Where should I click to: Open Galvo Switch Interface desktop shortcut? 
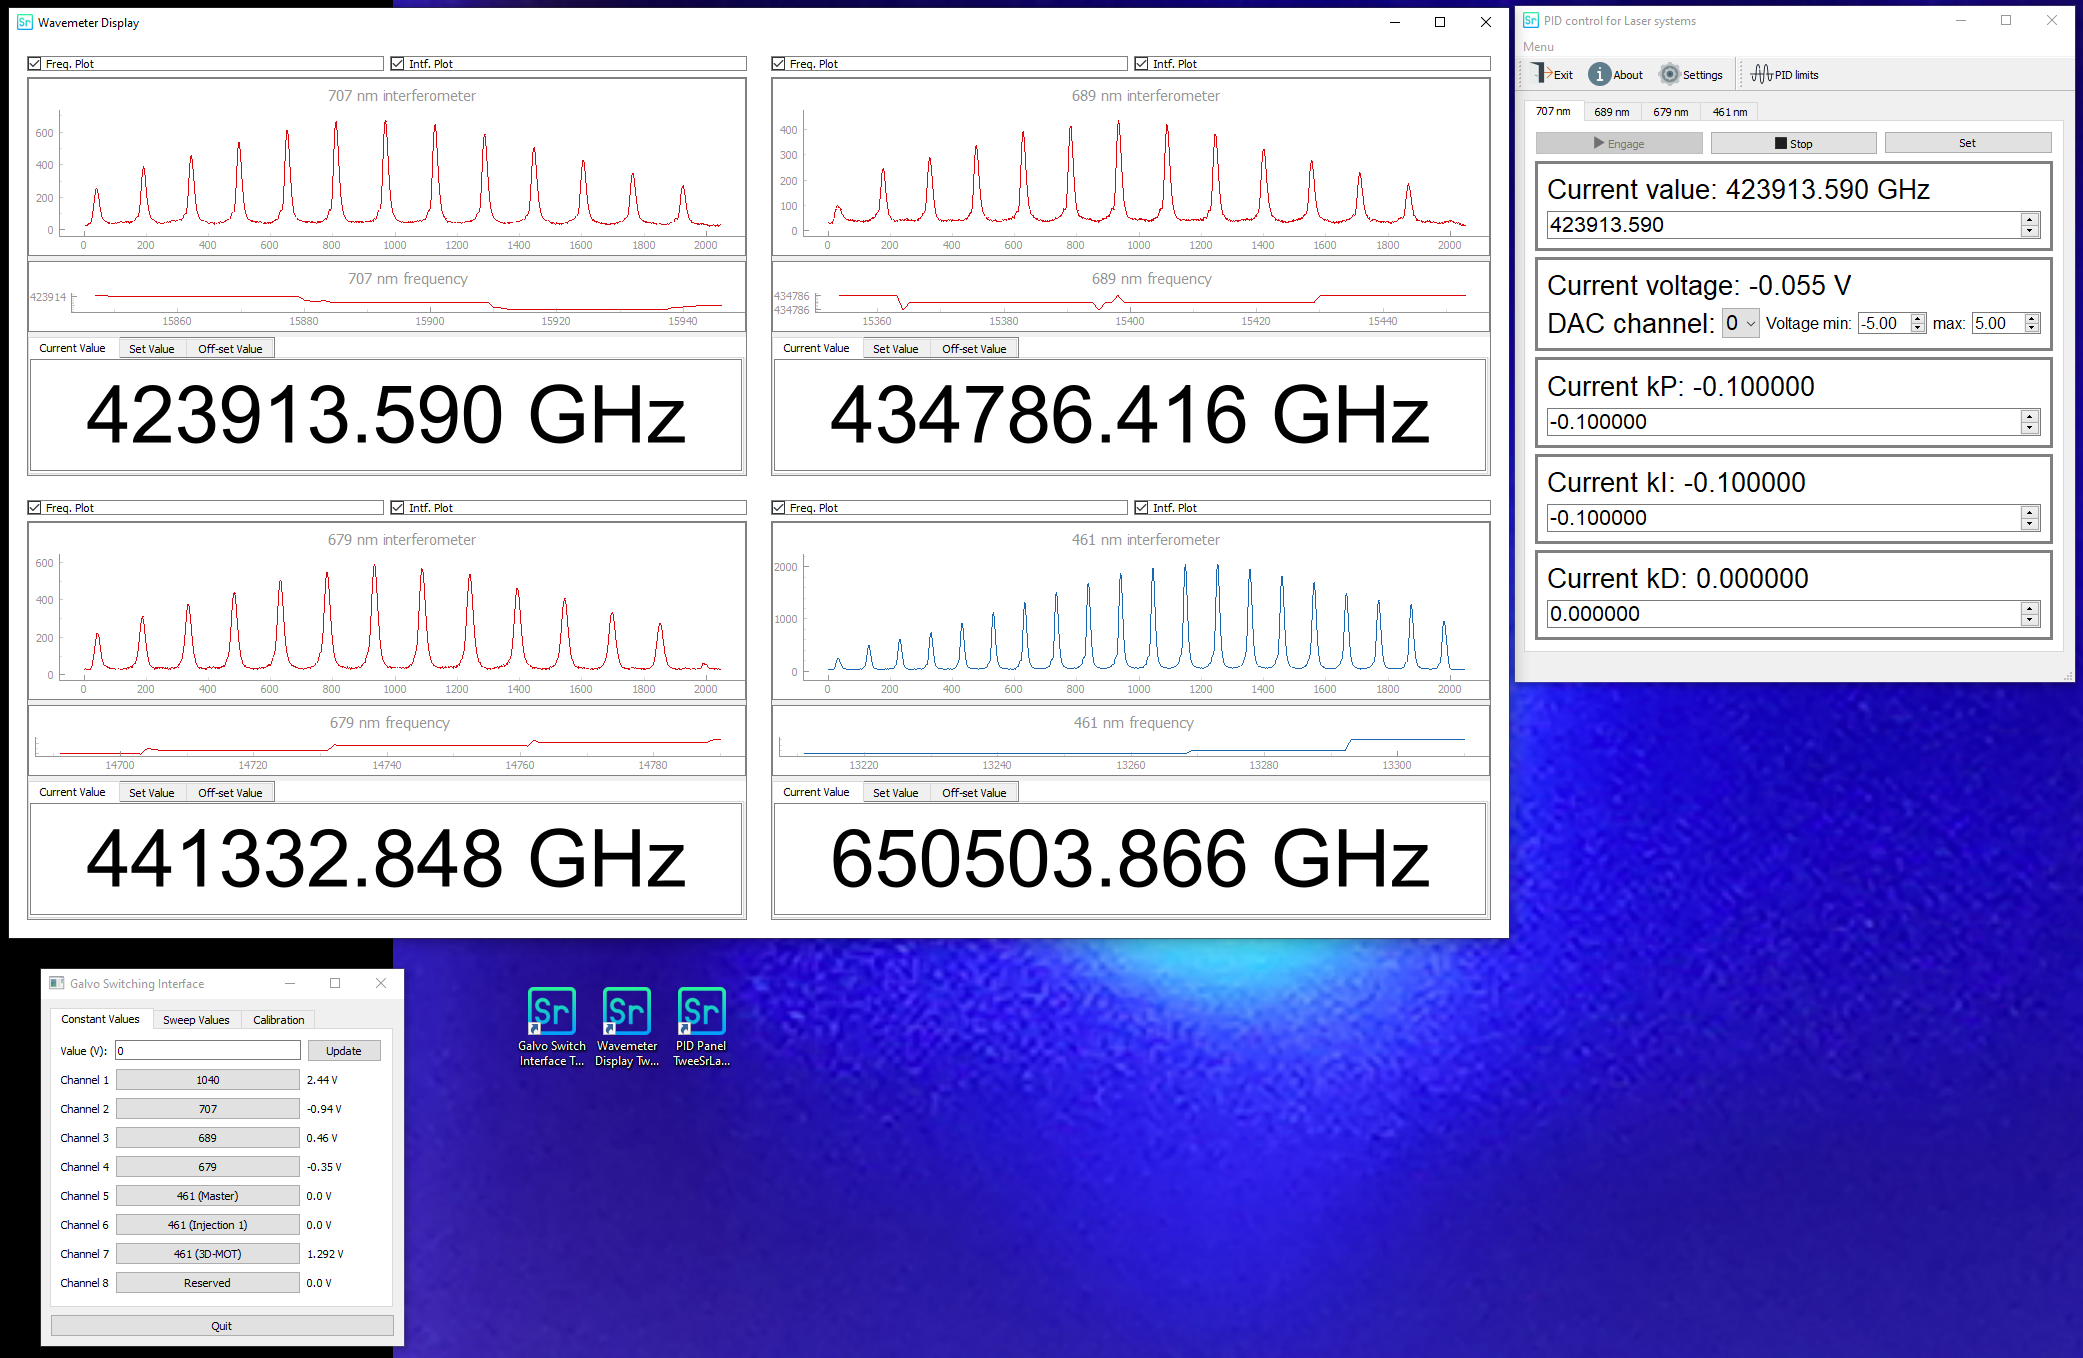[552, 1026]
